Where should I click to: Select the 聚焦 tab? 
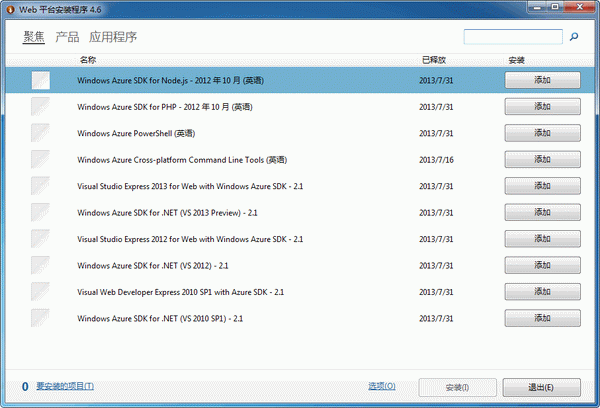pyautogui.click(x=34, y=38)
